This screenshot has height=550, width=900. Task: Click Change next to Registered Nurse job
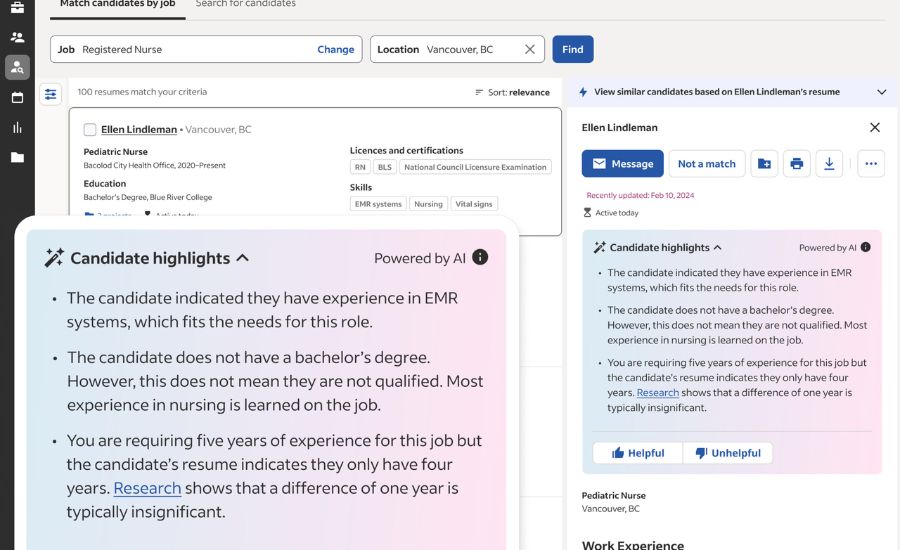coord(336,49)
